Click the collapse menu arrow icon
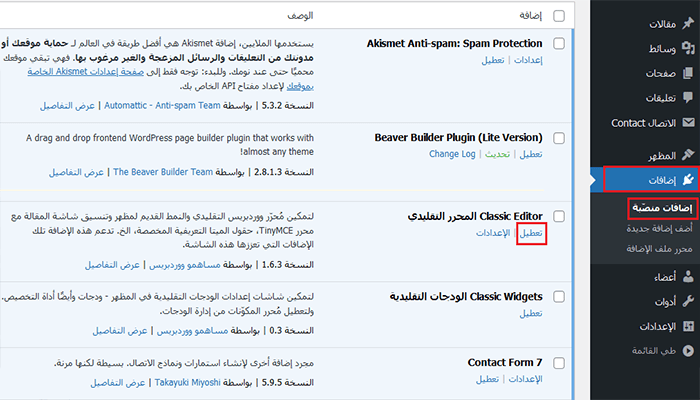 (x=688, y=351)
